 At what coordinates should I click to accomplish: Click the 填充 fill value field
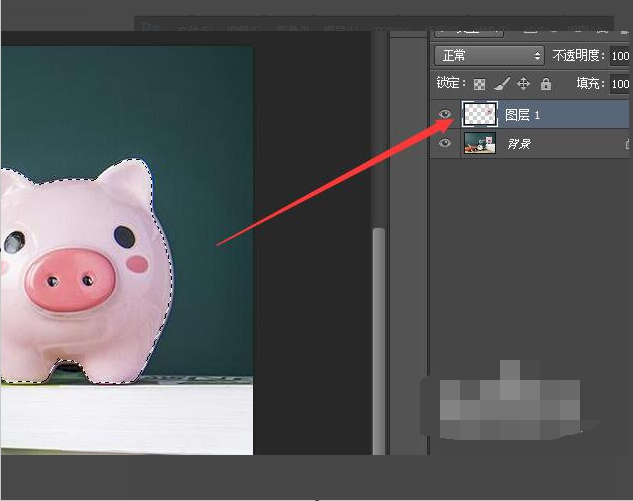click(x=620, y=84)
